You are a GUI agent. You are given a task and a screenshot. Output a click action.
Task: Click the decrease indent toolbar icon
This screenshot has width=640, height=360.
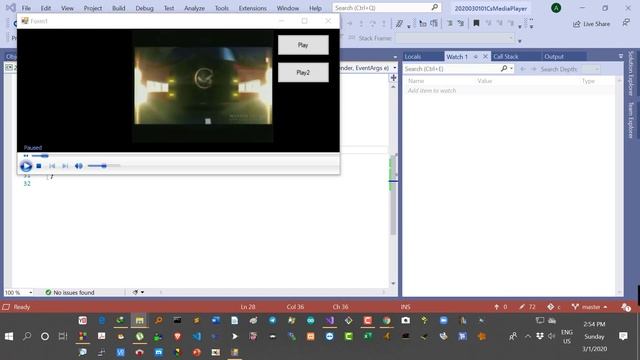(450, 24)
